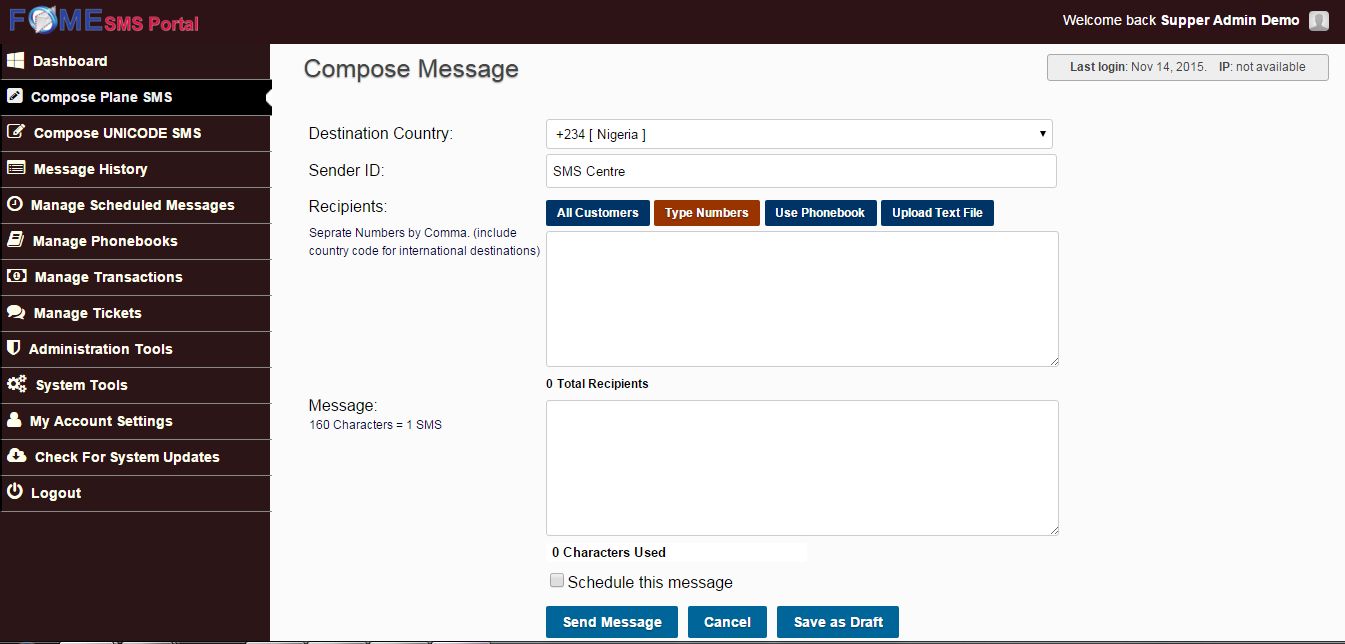The height and width of the screenshot is (644, 1345).
Task: Focus the Sender ID input field
Action: tap(801, 171)
